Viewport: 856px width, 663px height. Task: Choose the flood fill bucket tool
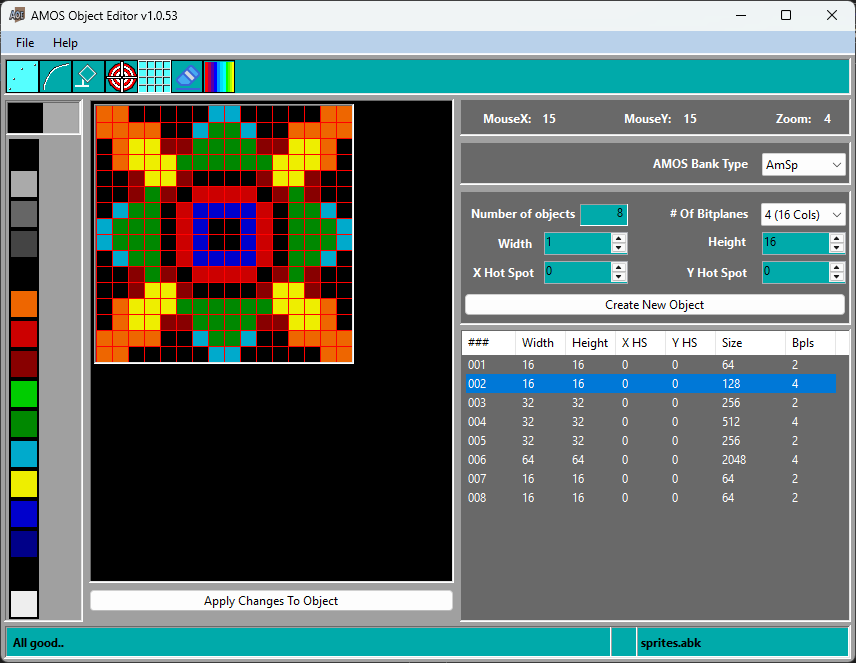(88, 76)
